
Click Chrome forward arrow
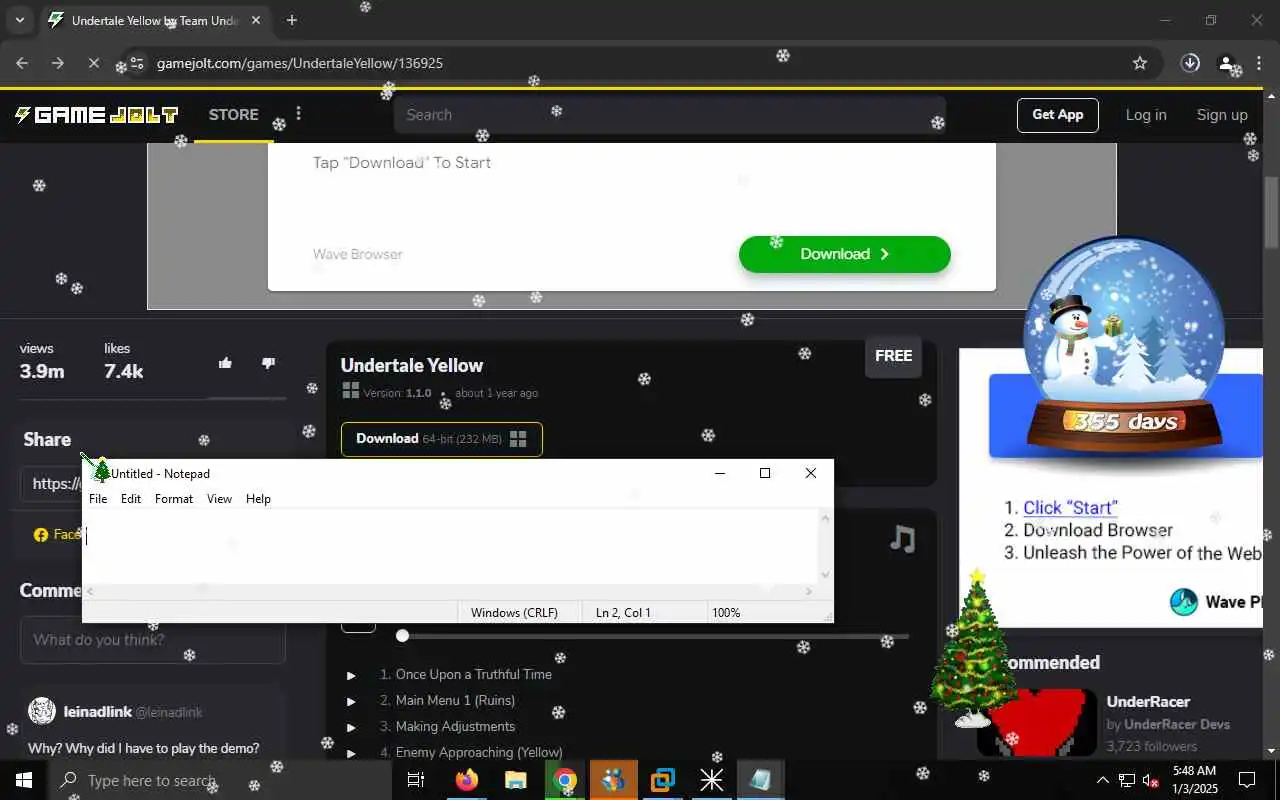click(x=58, y=63)
